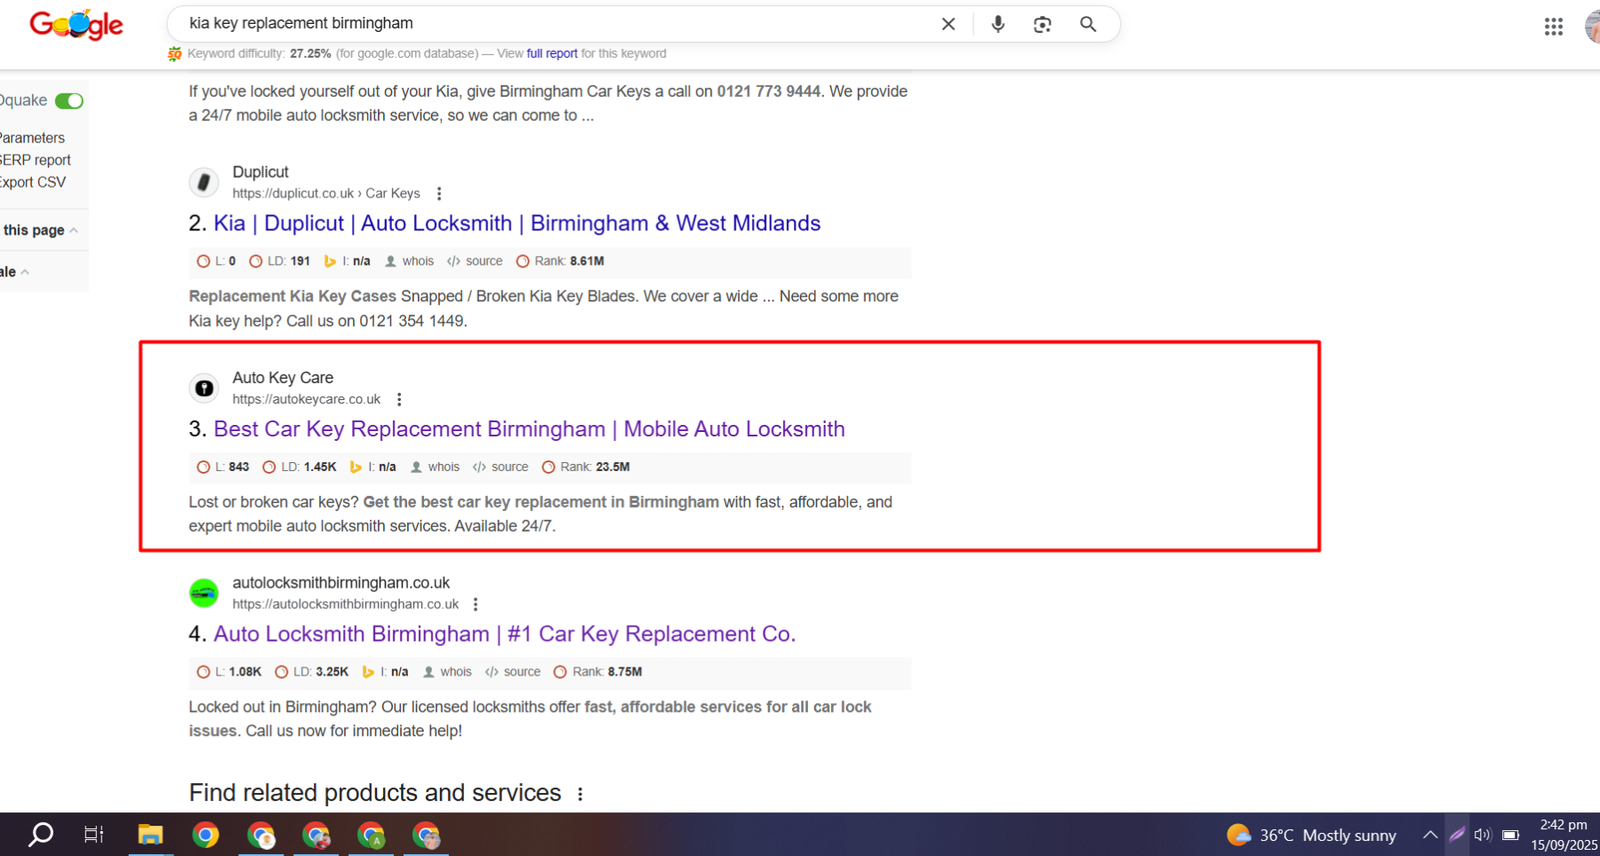Screen dimensions: 1600x856
Task: Start voice search with the microphone icon
Action: coord(997,24)
